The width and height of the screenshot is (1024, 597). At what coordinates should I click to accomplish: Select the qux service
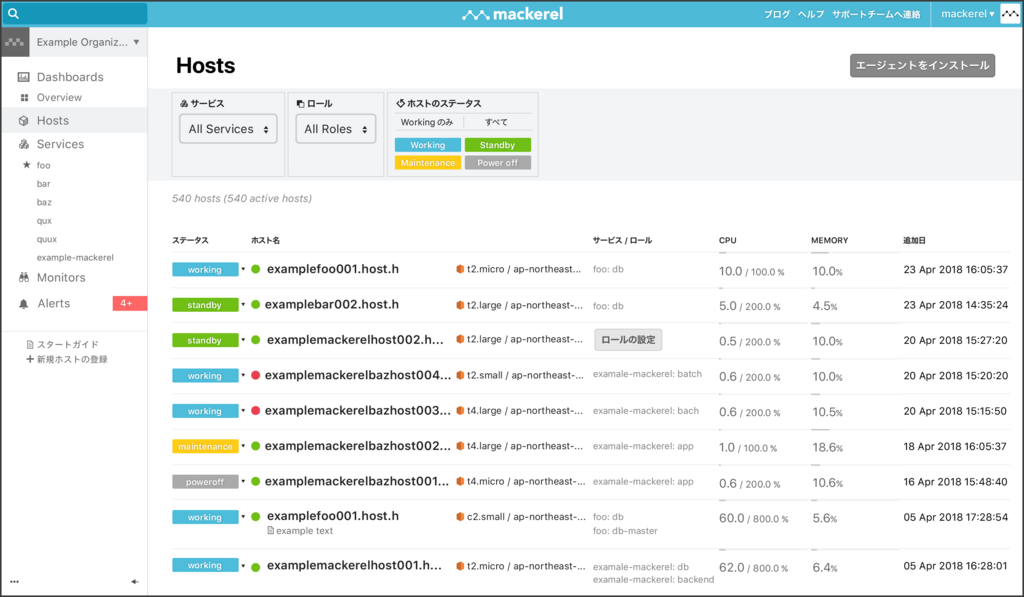(x=44, y=221)
